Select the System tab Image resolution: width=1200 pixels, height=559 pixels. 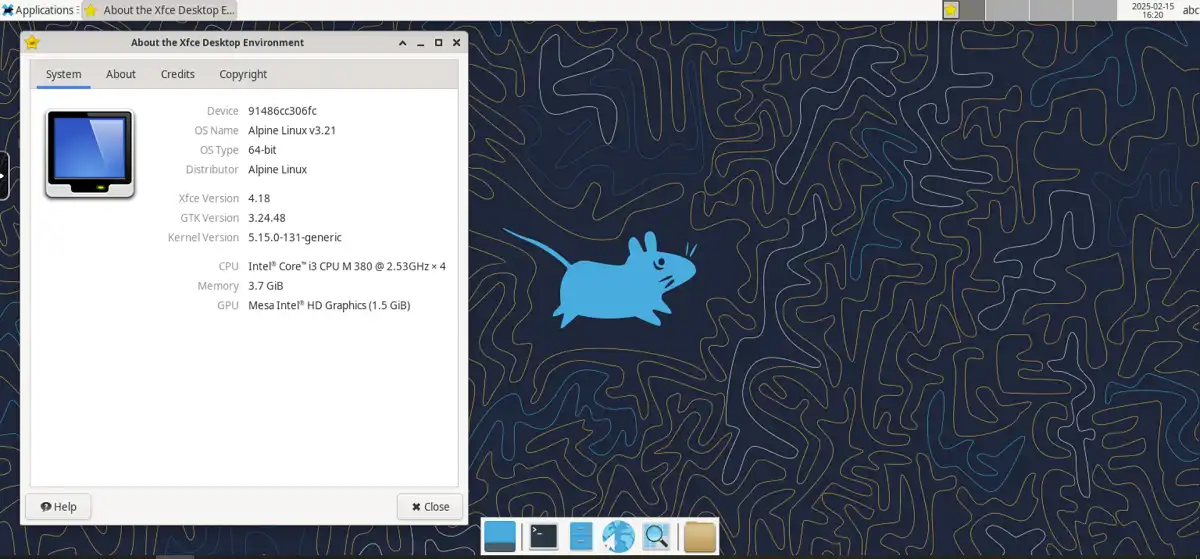(64, 74)
